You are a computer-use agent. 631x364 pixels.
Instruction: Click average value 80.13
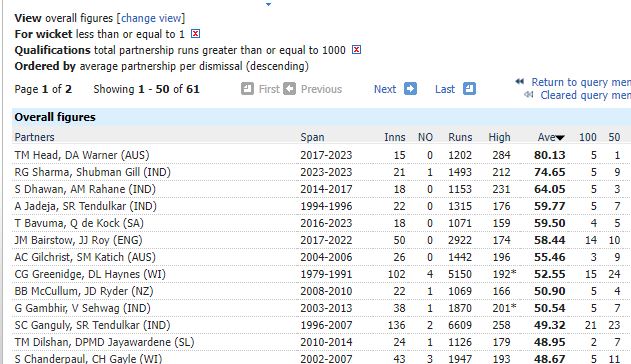550,155
